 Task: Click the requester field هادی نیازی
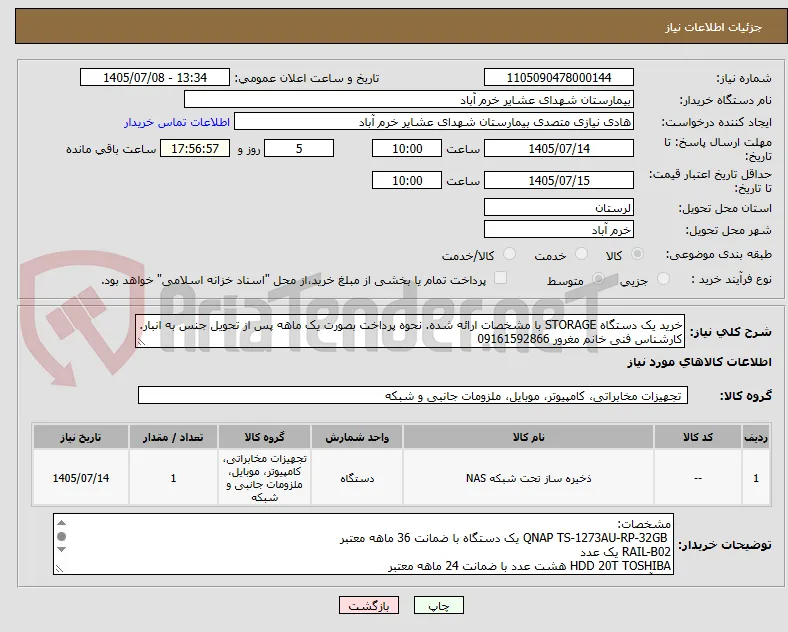(x=434, y=122)
